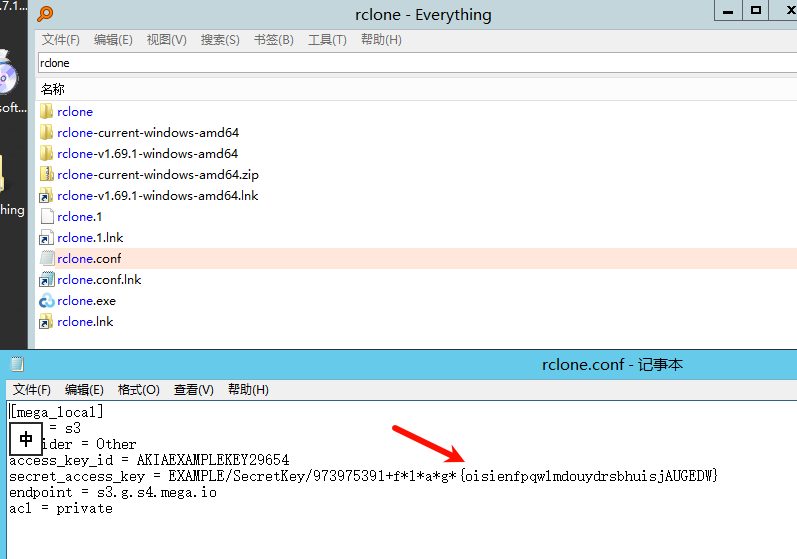Open the 书签(B) menu in Everything
The image size is (797, 559).
click(273, 40)
